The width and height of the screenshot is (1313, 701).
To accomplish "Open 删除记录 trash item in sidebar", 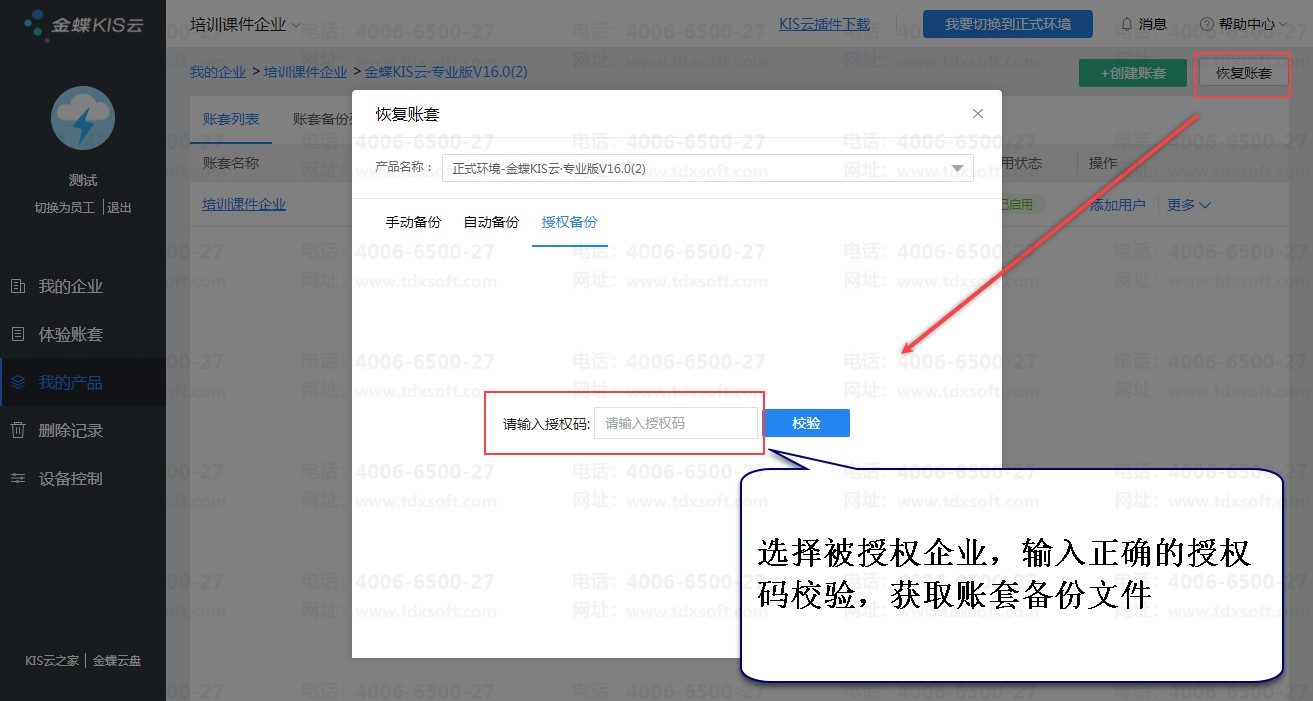I will point(70,431).
